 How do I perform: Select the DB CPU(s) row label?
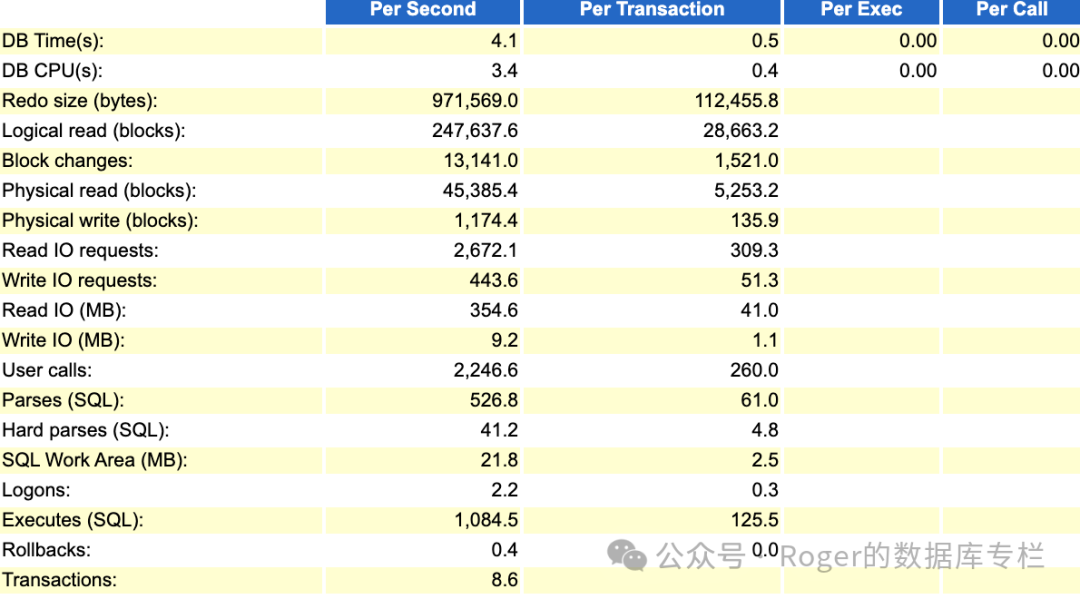(52, 71)
